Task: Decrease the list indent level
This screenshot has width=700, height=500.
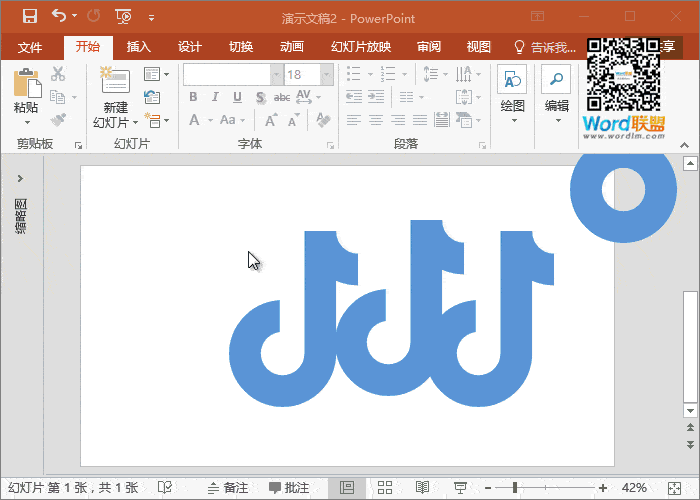Action: (354, 96)
